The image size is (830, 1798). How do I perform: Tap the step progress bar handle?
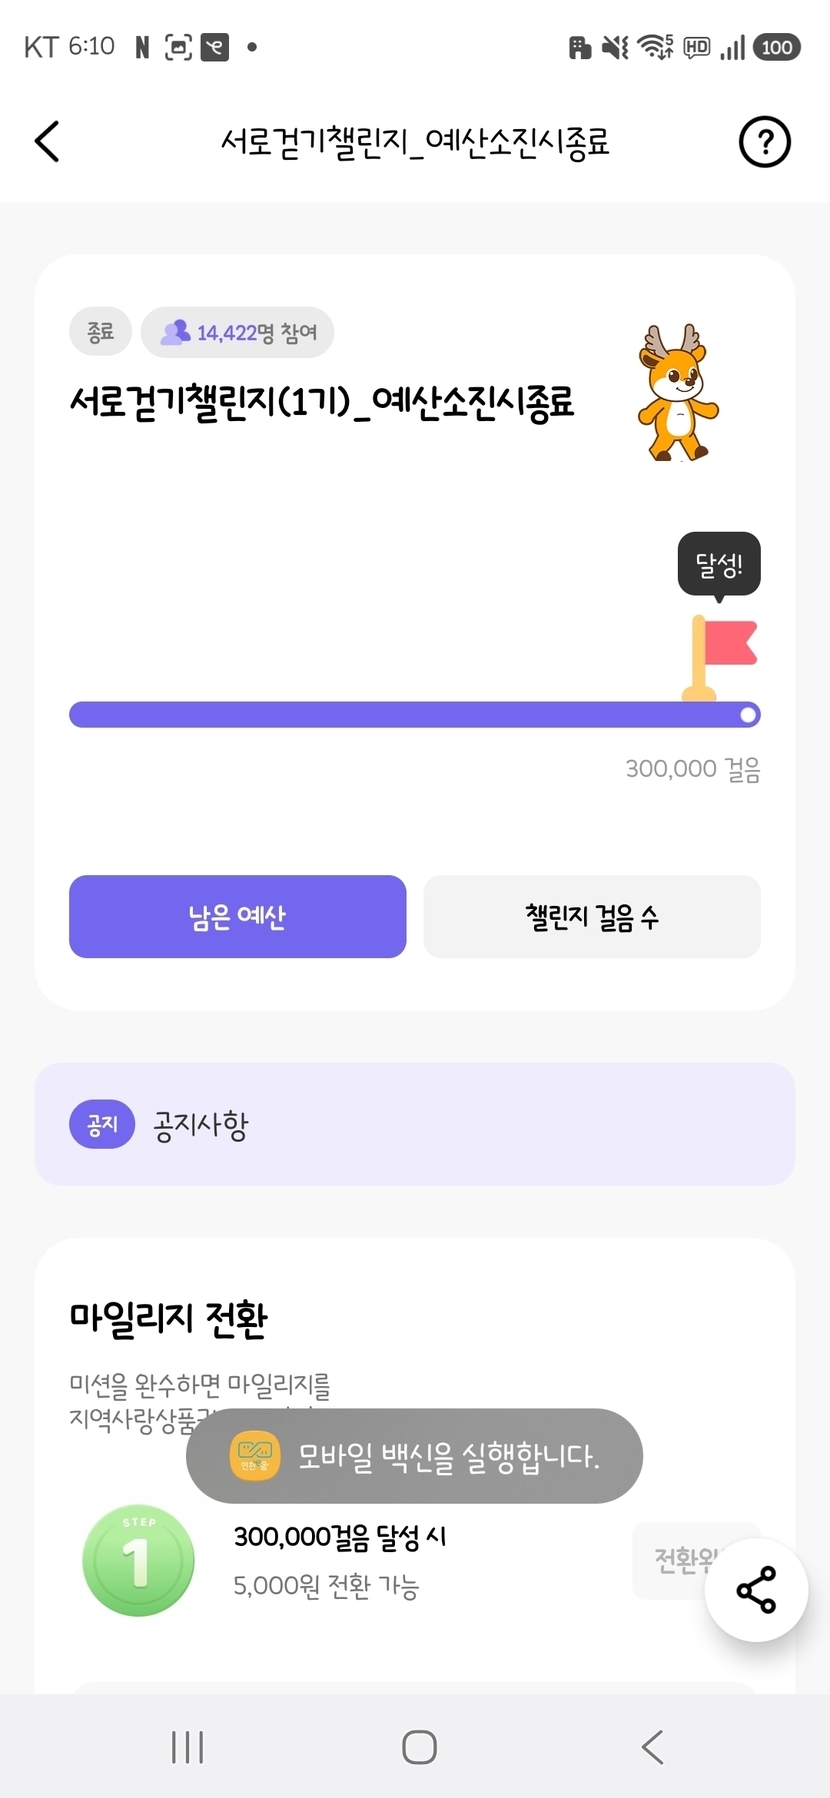748,715
